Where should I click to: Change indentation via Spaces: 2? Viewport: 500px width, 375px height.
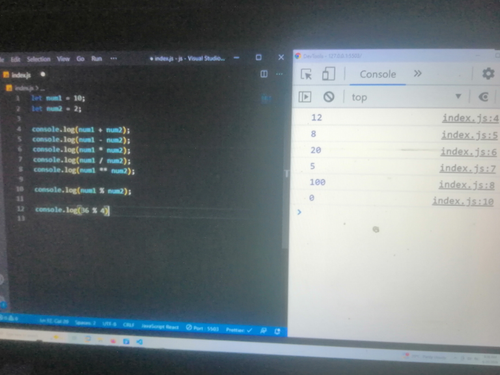85,323
